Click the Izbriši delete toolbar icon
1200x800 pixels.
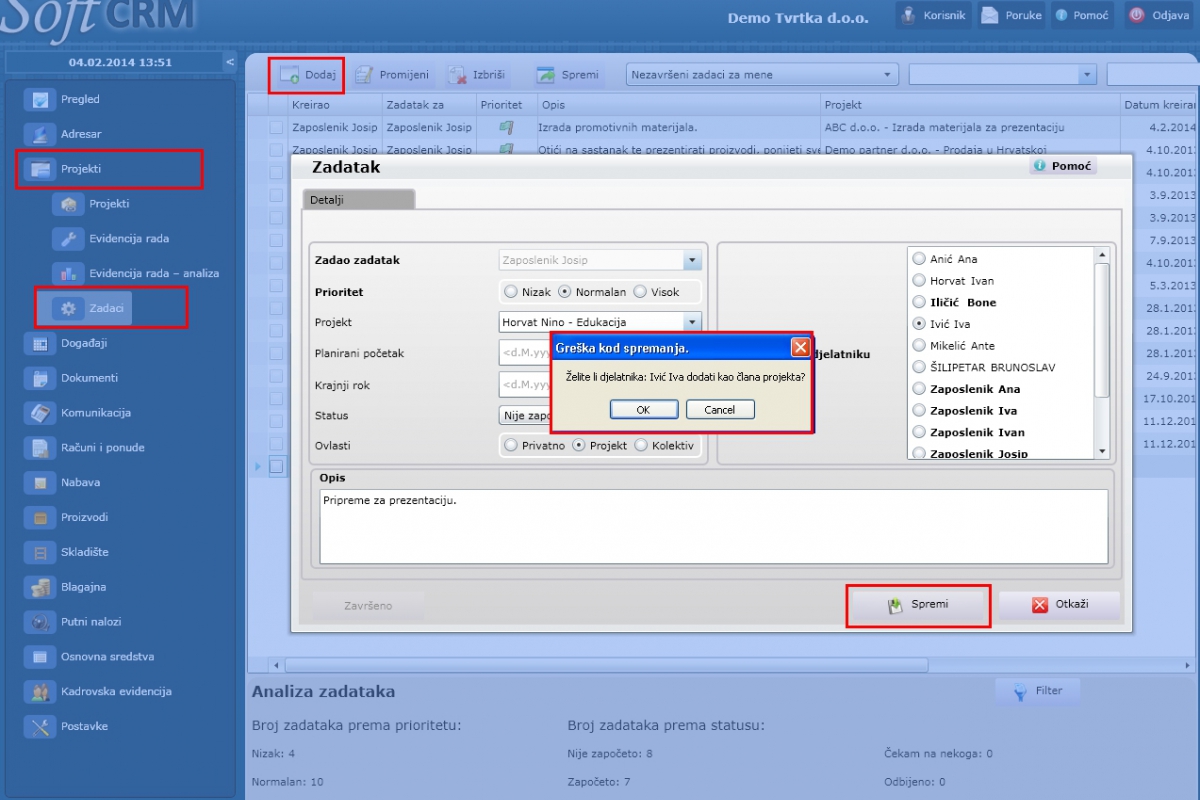458,75
